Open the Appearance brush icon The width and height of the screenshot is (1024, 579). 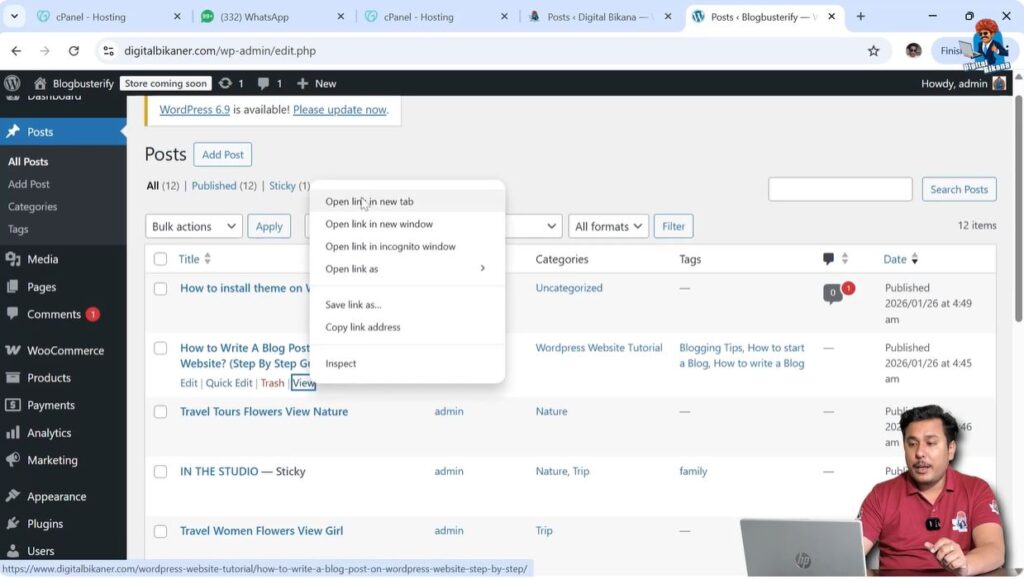[x=12, y=496]
